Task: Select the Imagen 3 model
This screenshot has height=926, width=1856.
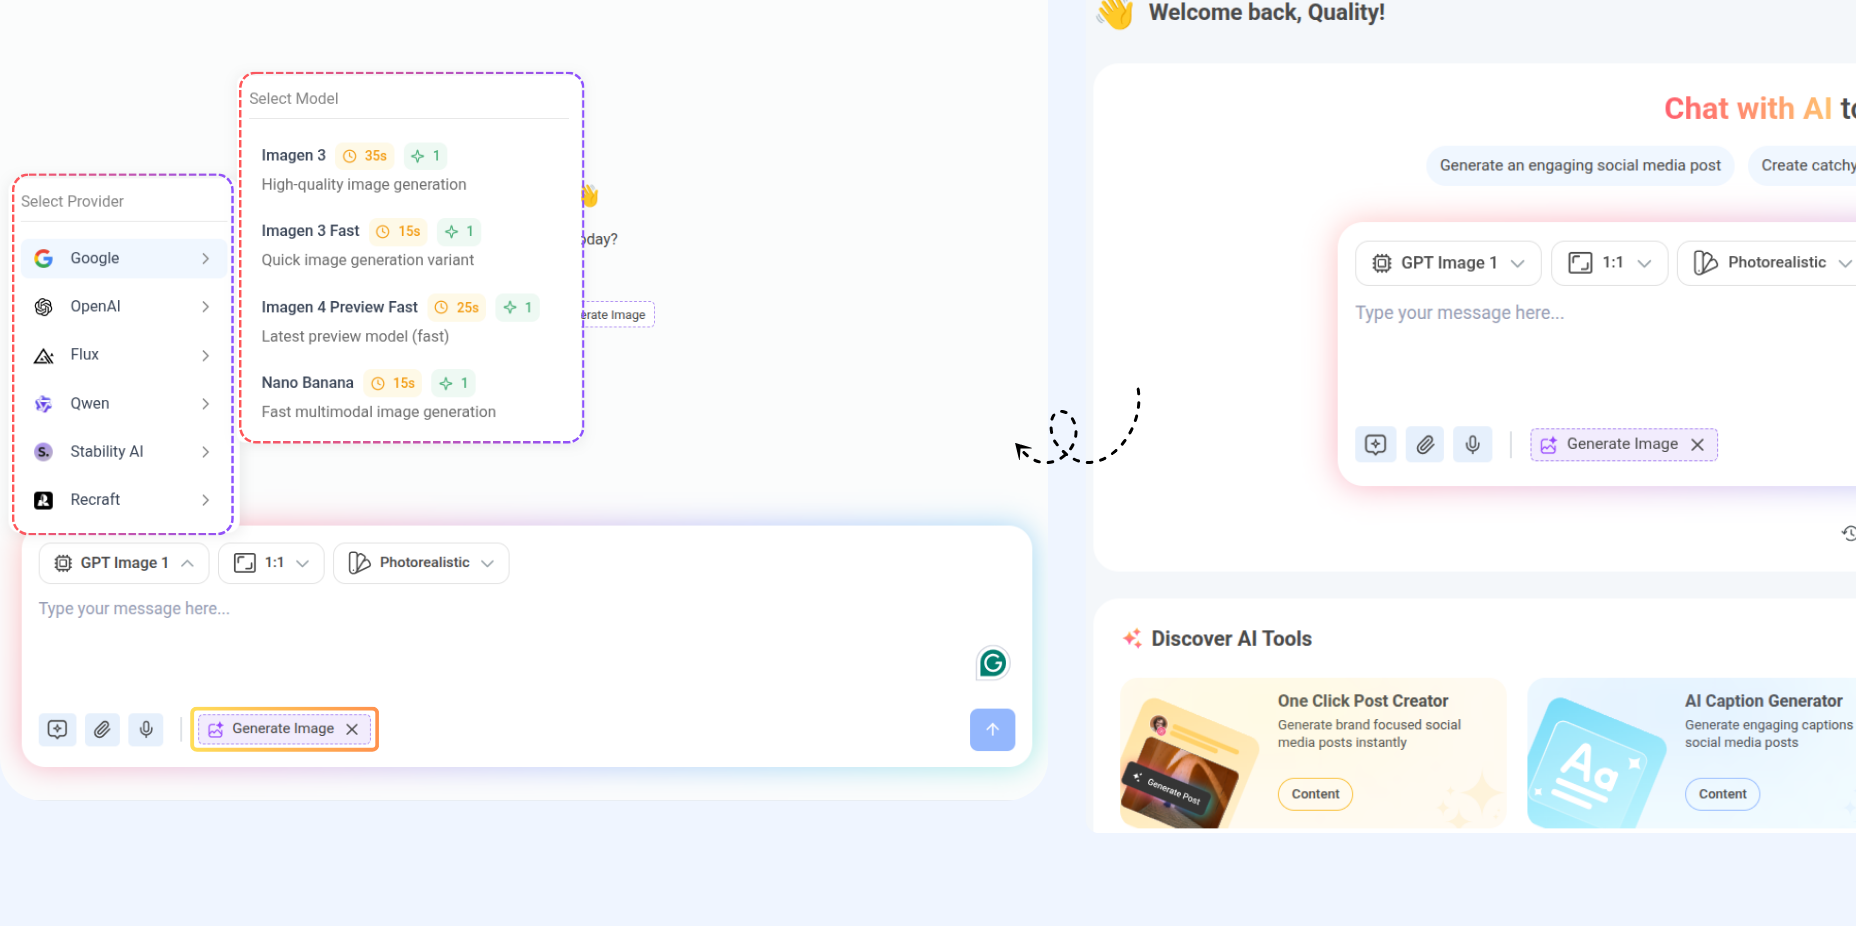Action: [411, 169]
